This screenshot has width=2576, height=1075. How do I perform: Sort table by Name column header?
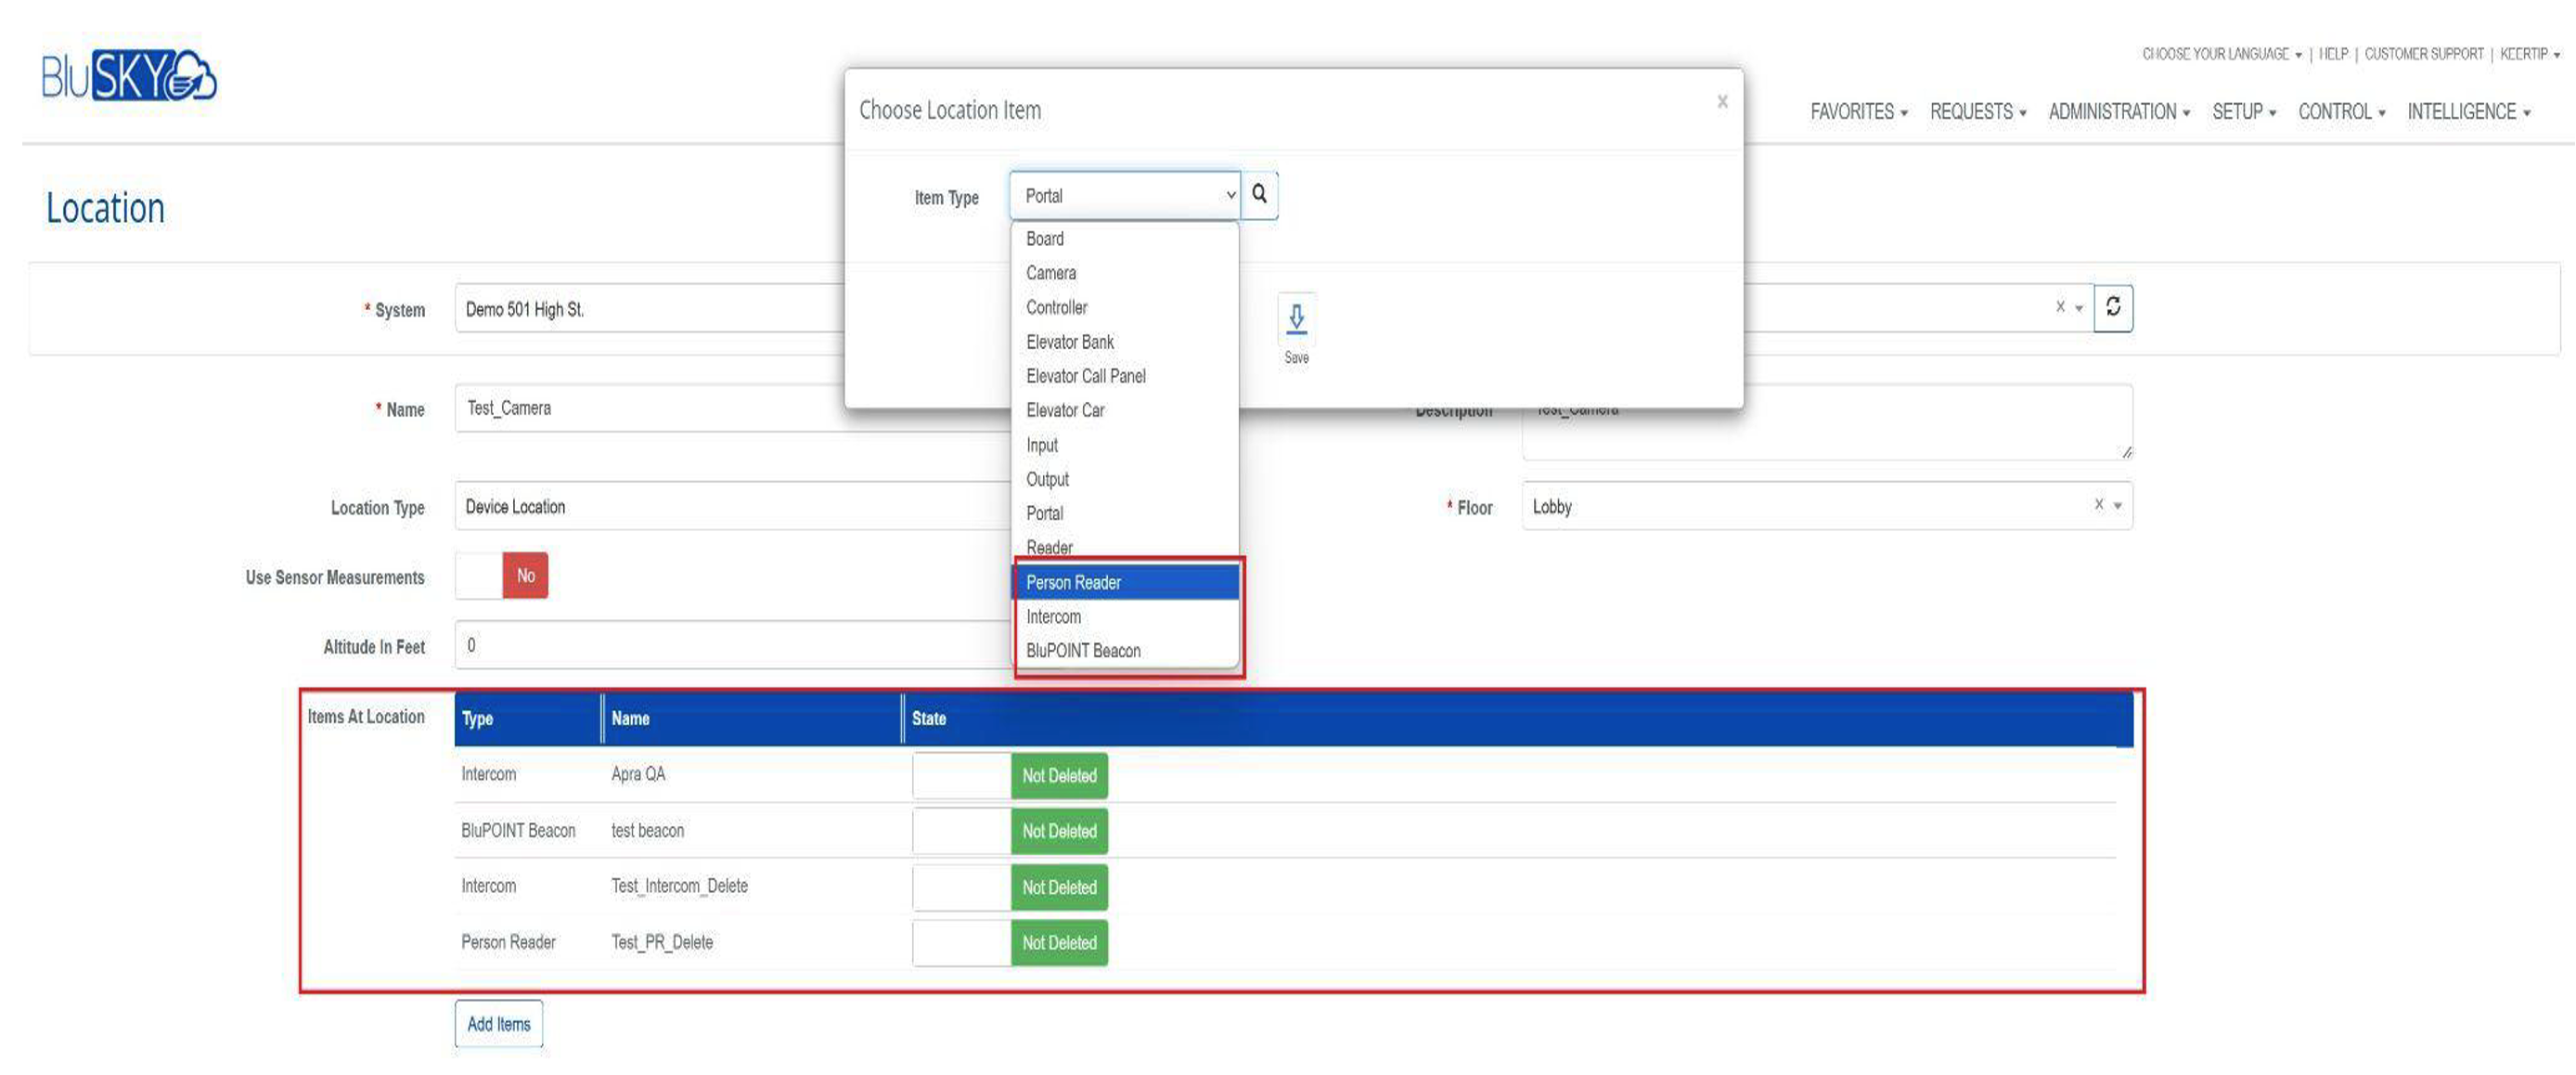tap(752, 719)
